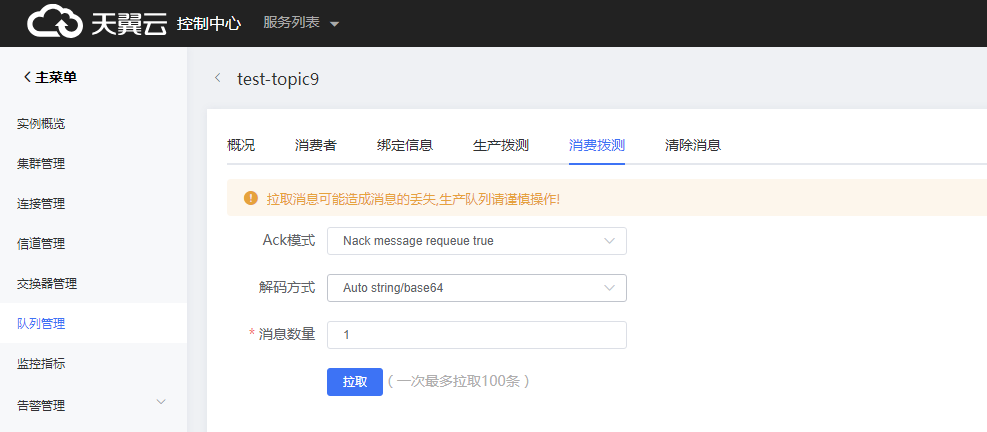Viewport: 987px width, 432px height.
Task: Click the orange warning icon in alert
Action: (251, 199)
